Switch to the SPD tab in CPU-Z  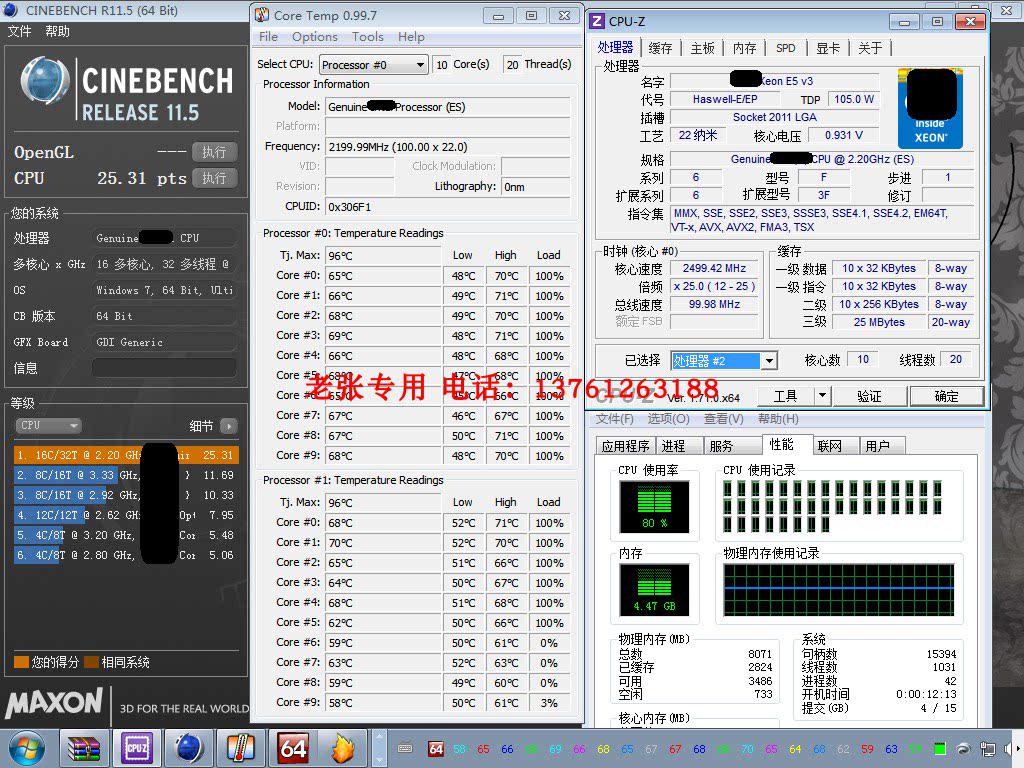pyautogui.click(x=786, y=47)
